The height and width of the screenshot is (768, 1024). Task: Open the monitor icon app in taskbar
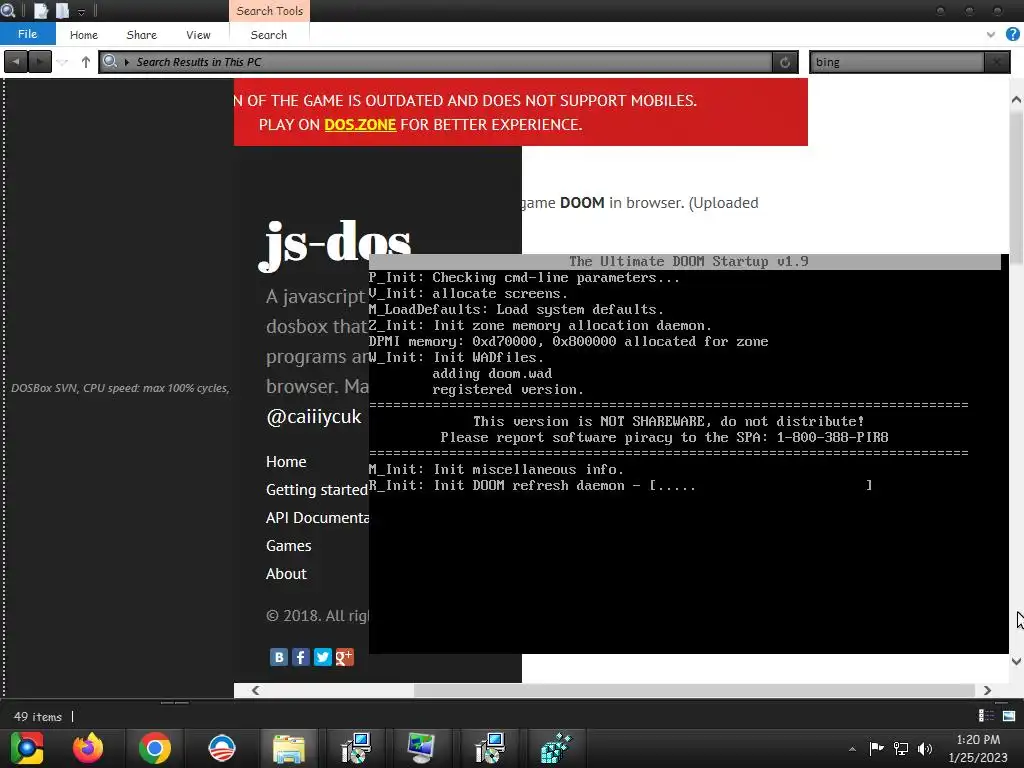coord(421,748)
